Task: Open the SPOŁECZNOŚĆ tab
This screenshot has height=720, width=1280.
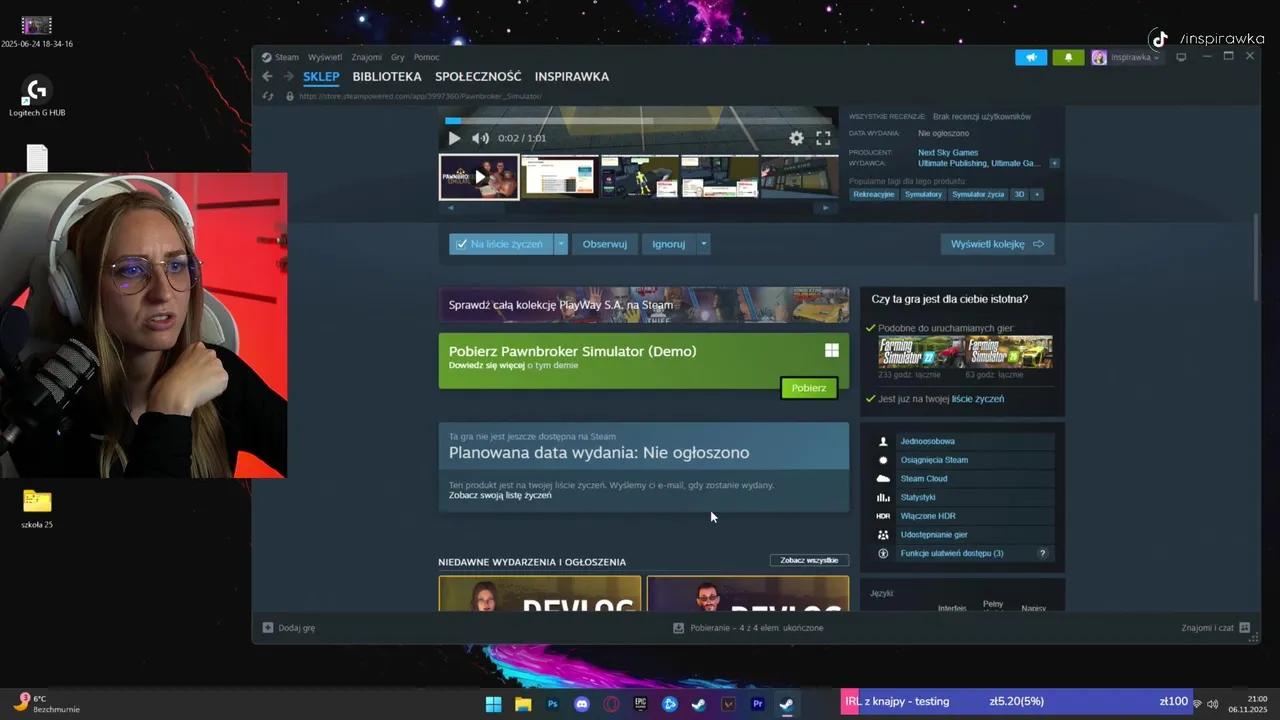Action: (x=478, y=76)
